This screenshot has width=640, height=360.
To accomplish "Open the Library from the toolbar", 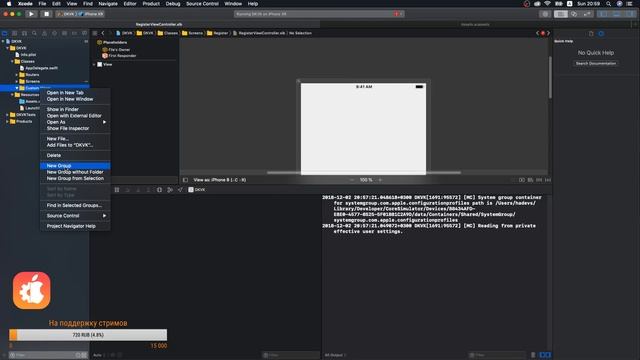I will 545,14.
